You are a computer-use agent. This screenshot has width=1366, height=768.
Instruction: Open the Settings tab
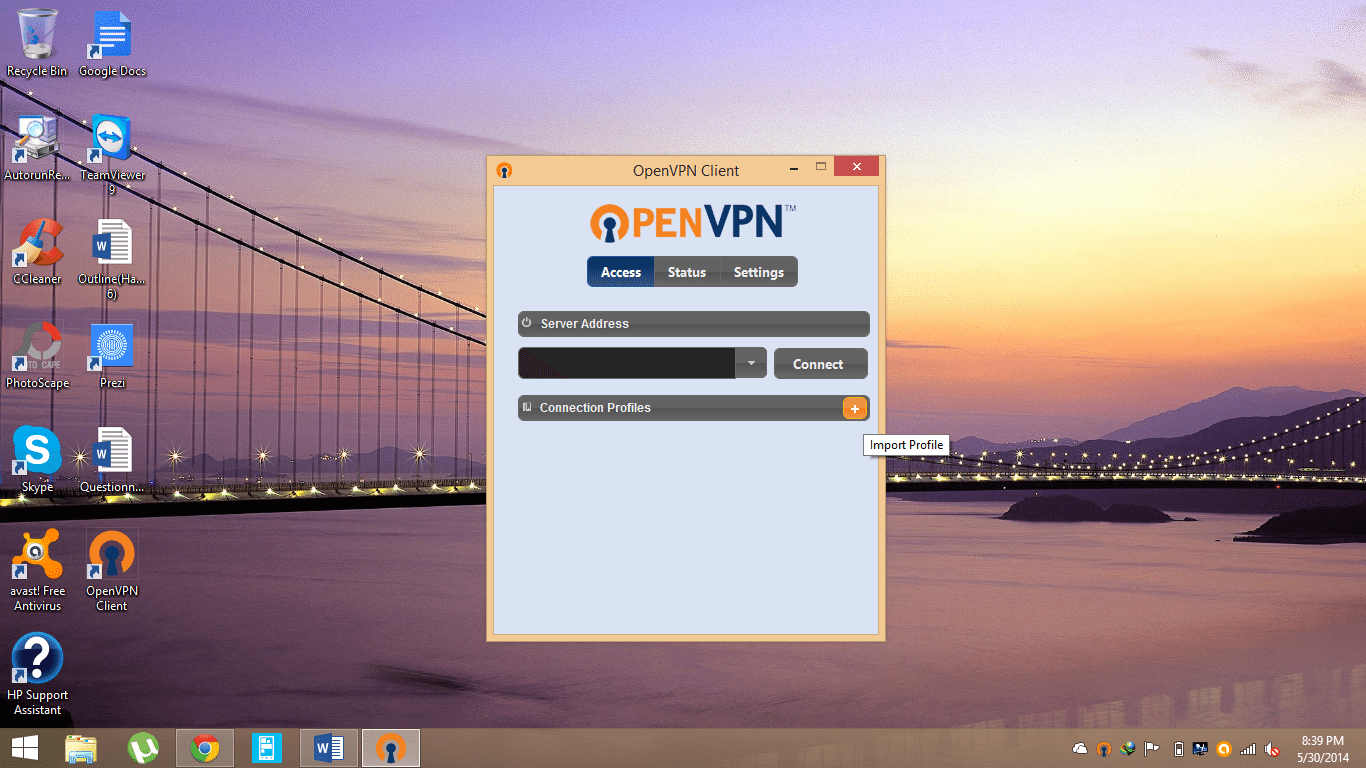click(758, 272)
